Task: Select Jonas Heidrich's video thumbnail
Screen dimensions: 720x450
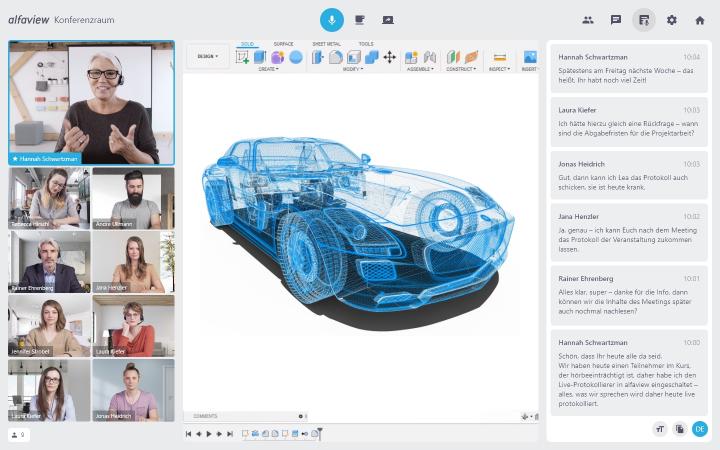Action: (x=133, y=390)
